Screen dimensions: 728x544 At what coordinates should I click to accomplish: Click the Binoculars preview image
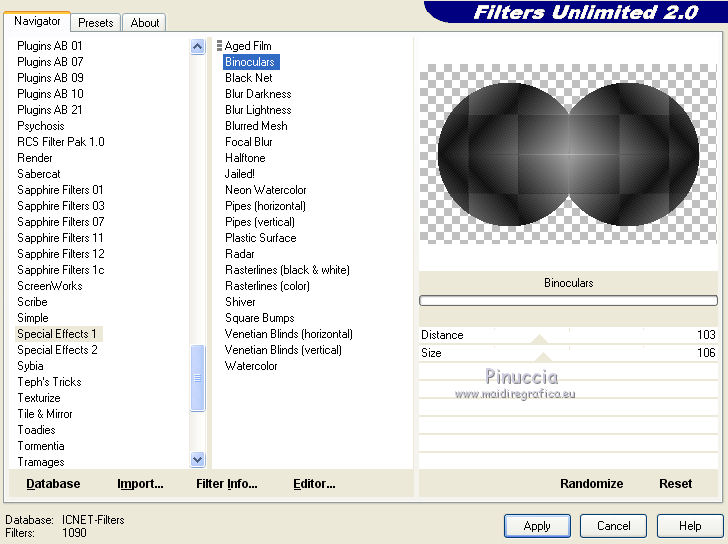(568, 154)
